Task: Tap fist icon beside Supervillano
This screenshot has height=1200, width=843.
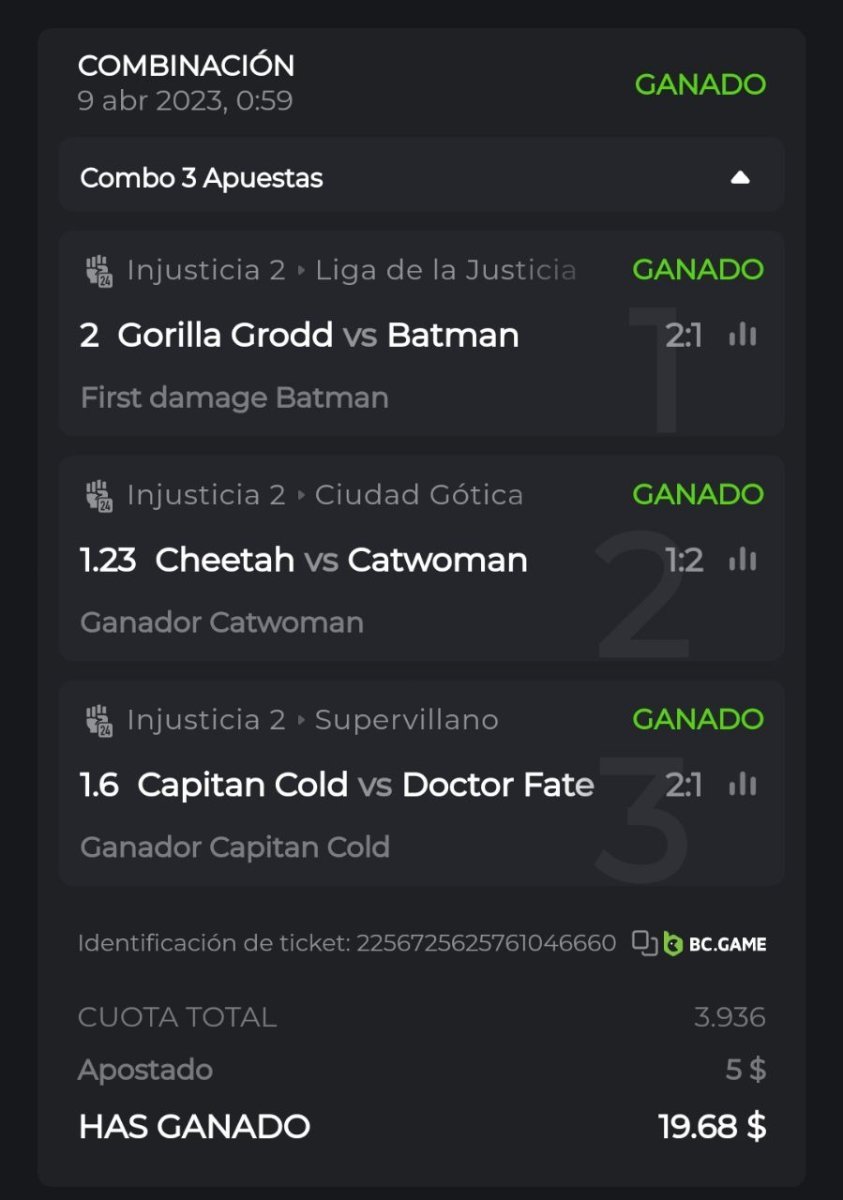Action: tap(99, 721)
